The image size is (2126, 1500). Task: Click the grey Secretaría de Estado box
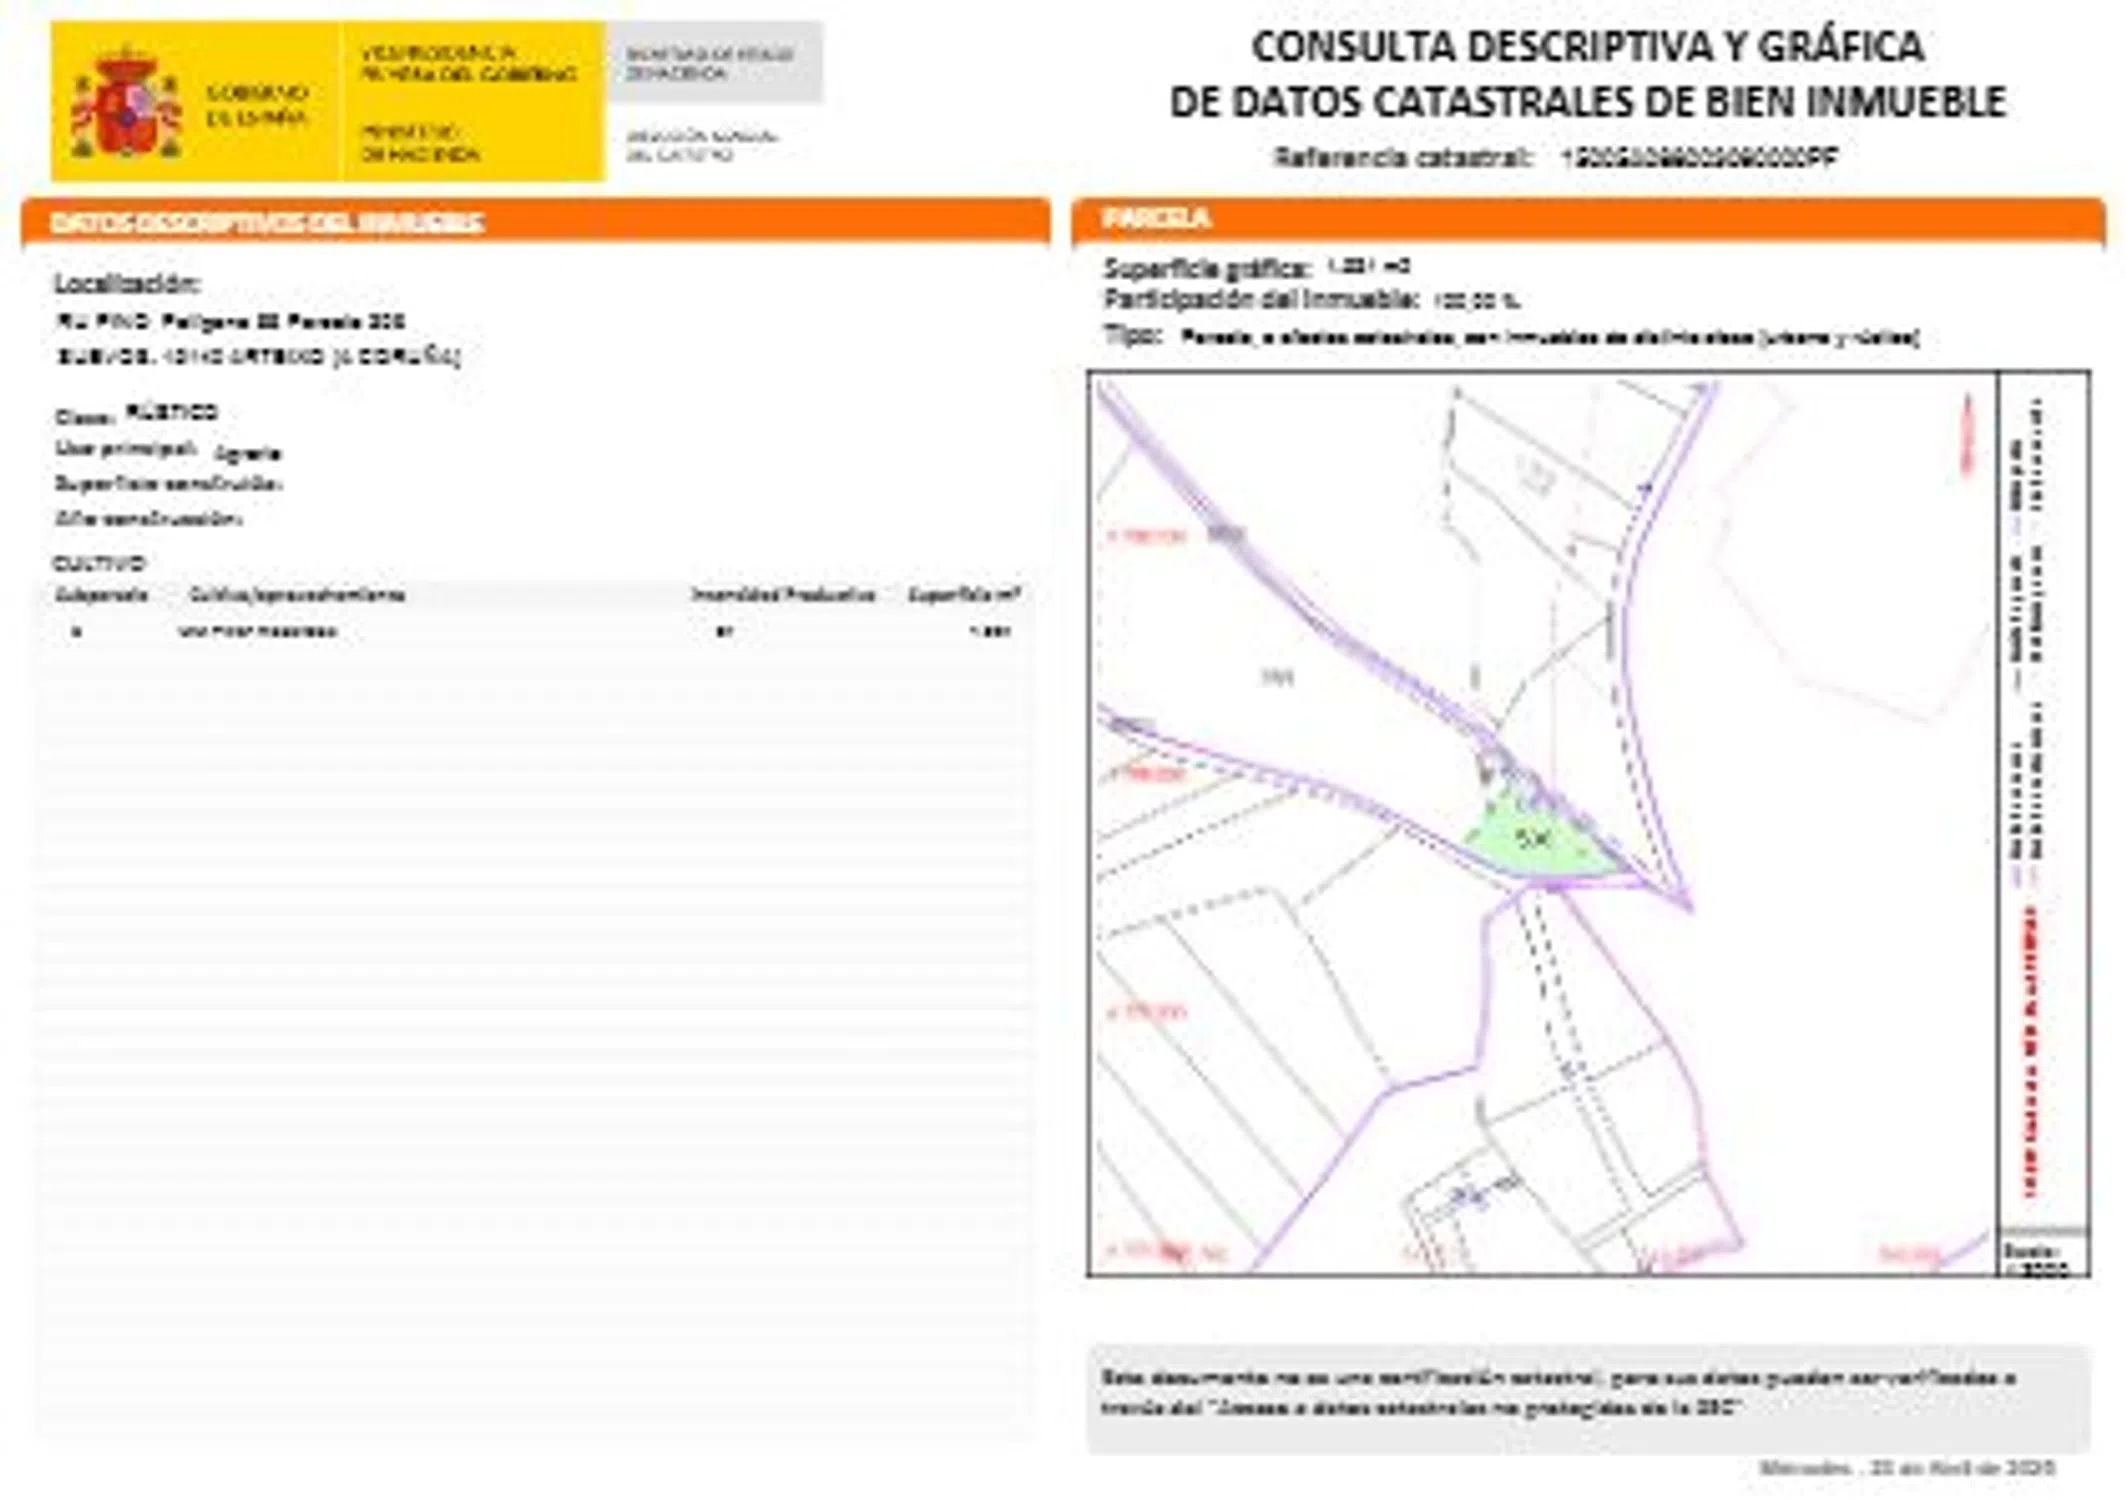click(x=712, y=63)
